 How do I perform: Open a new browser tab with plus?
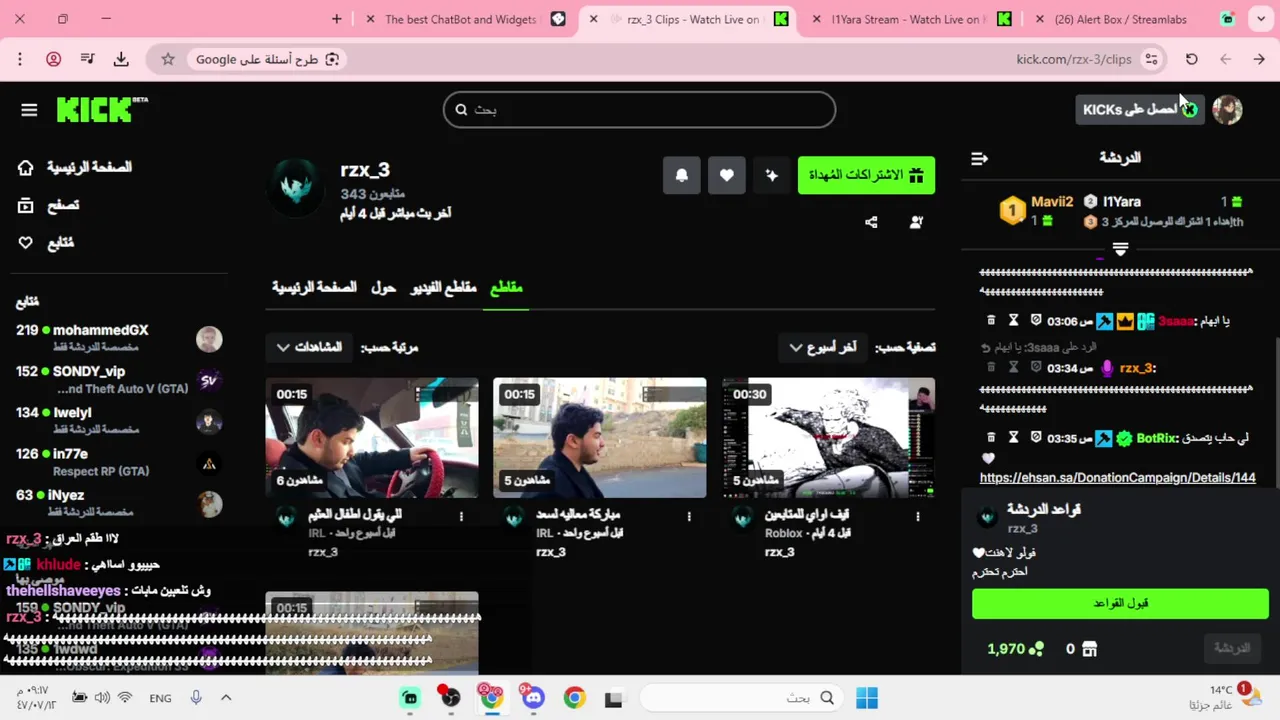click(x=336, y=19)
